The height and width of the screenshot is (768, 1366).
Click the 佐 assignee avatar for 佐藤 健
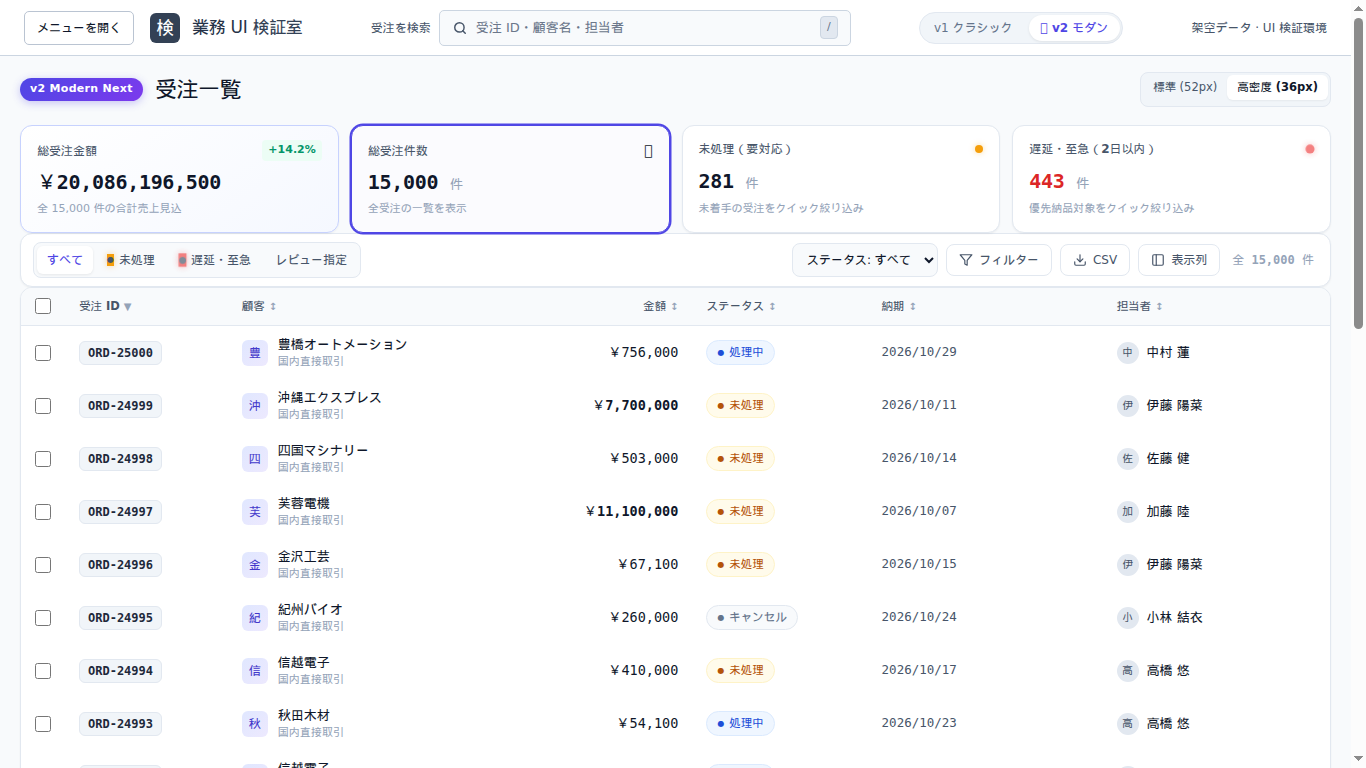click(1128, 459)
